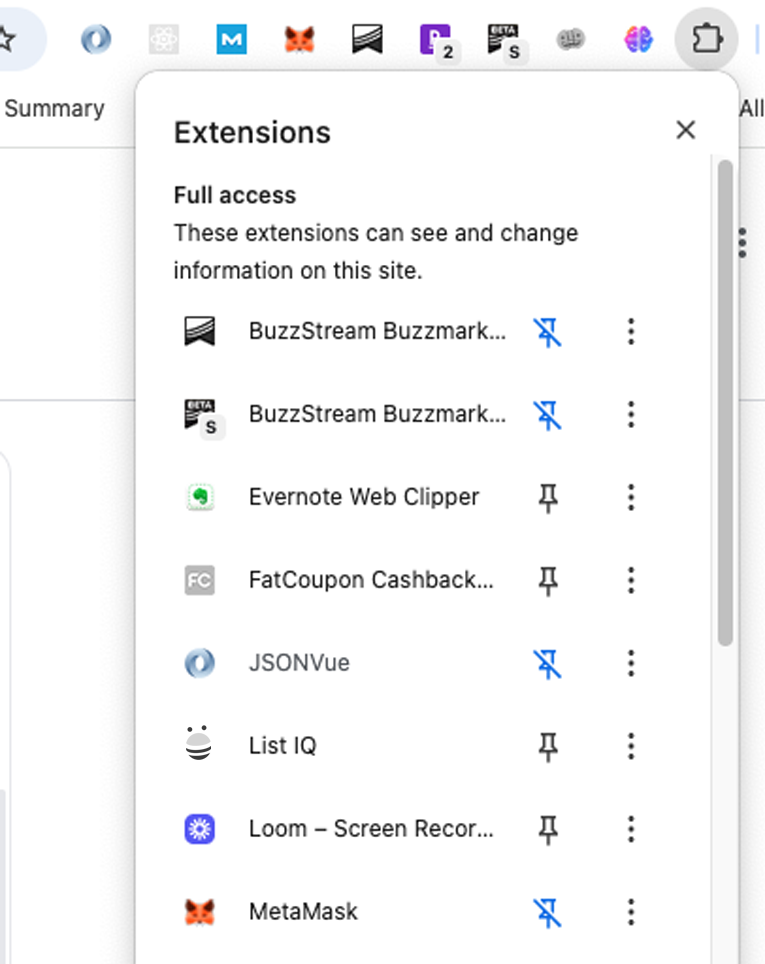The image size is (765, 964).
Task: Click the List IQ bee icon
Action: [199, 743]
